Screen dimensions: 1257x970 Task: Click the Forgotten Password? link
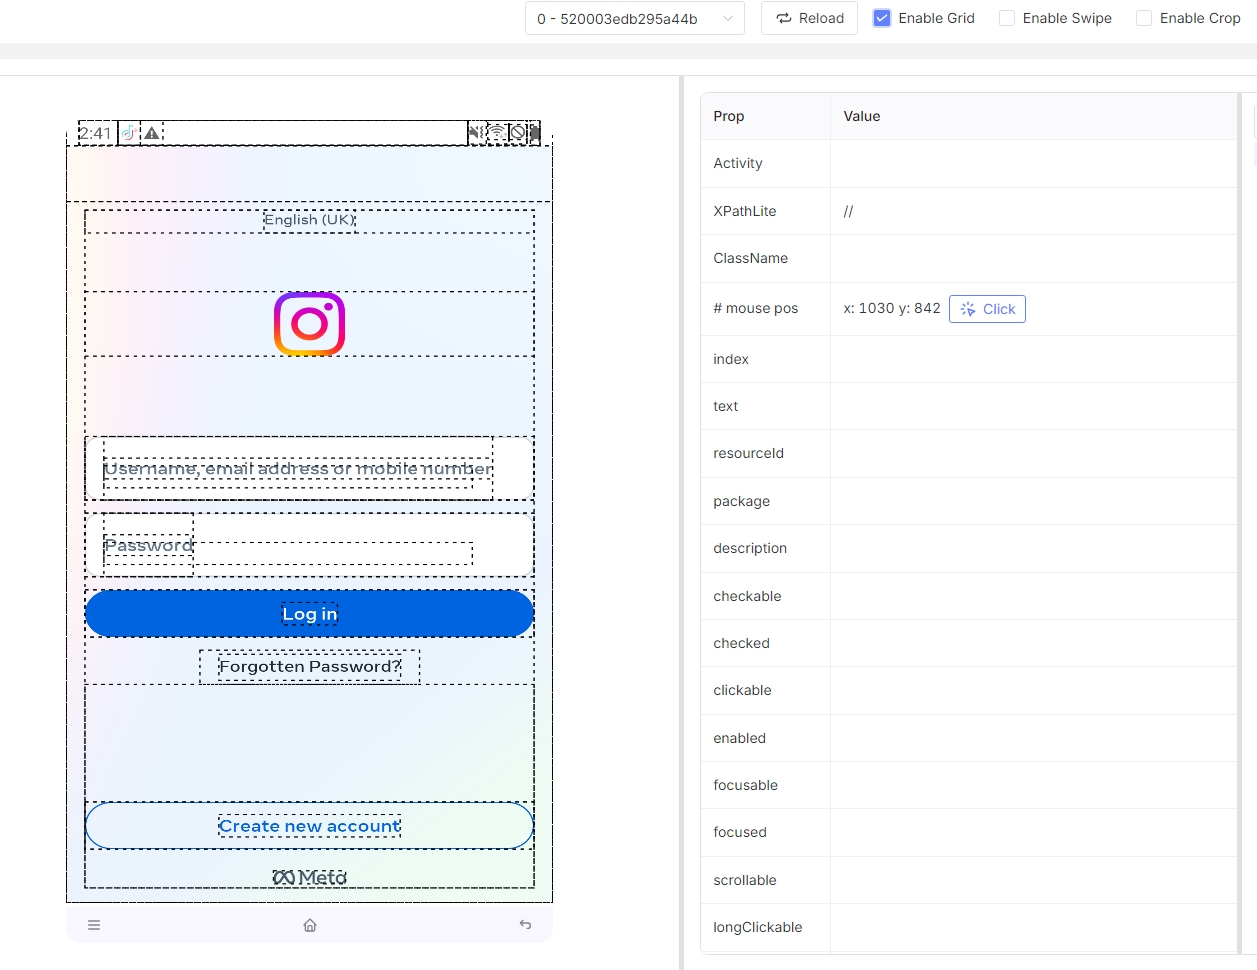310,667
